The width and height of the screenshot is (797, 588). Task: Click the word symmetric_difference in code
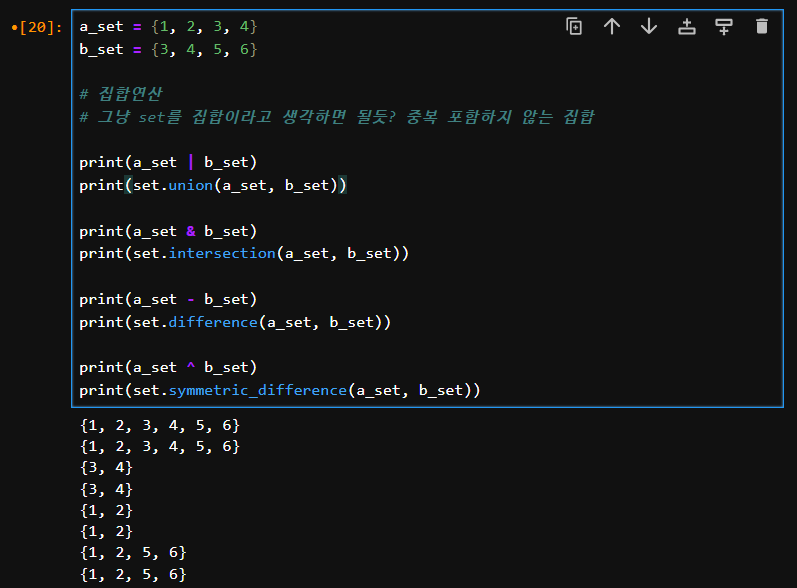[x=258, y=390]
